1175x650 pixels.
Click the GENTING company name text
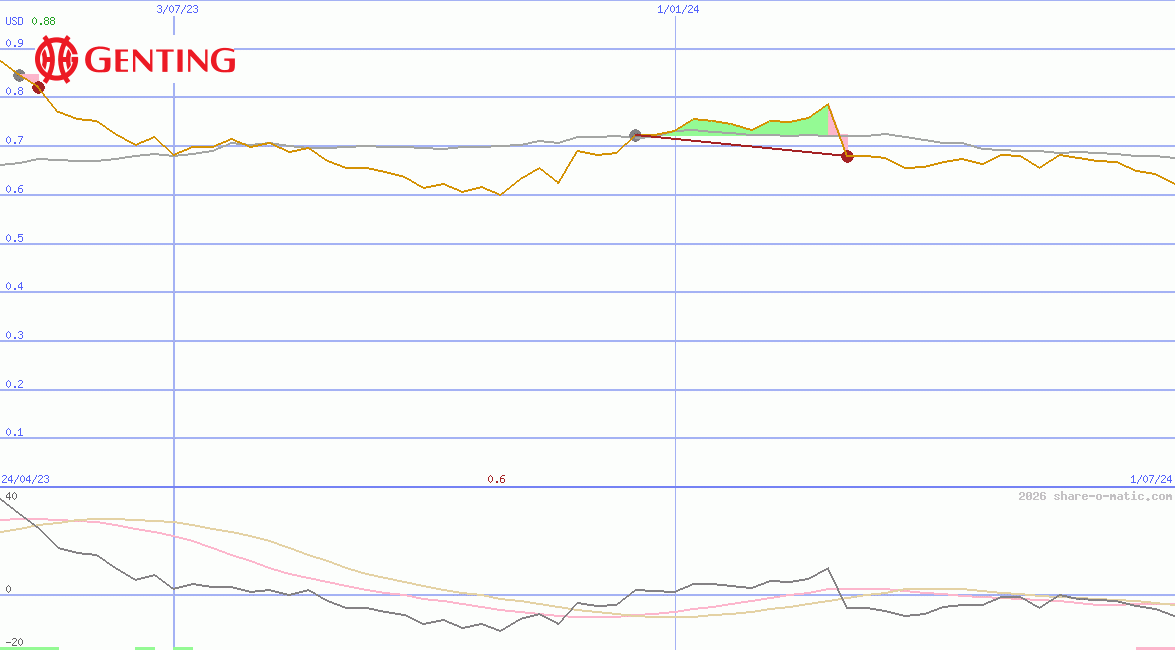161,61
